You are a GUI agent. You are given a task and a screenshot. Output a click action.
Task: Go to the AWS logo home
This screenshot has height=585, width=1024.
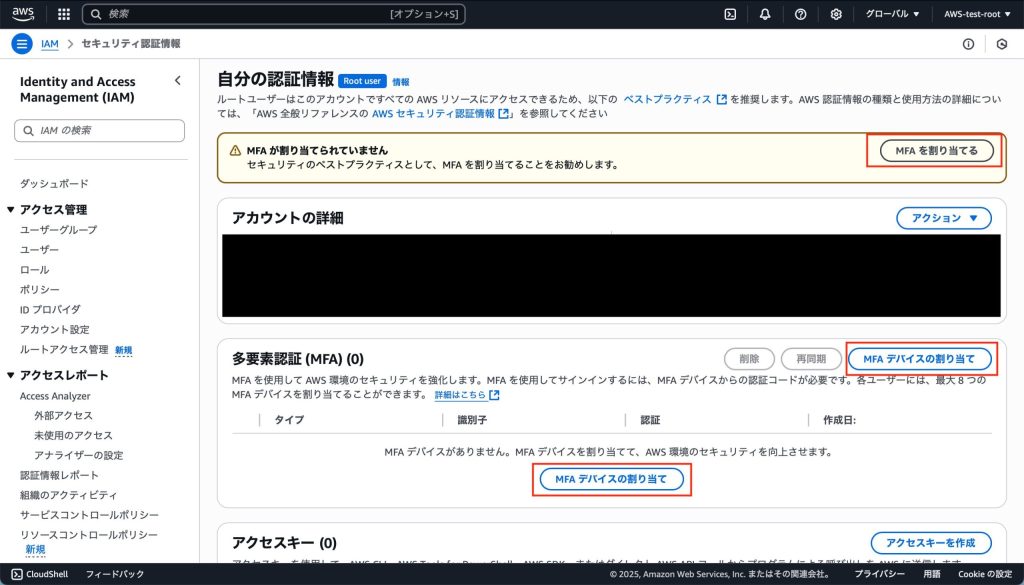(23, 14)
